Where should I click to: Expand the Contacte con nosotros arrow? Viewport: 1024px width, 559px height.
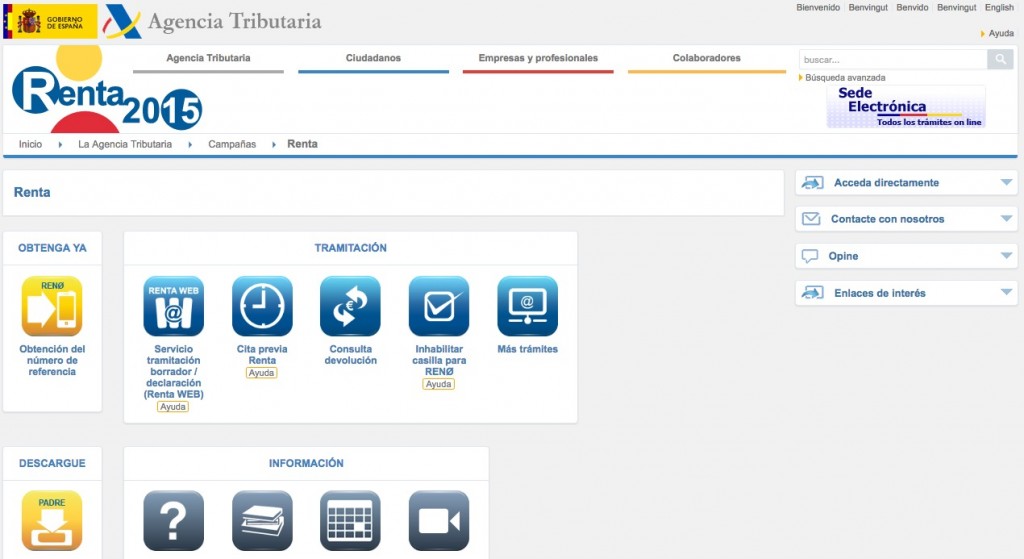(1006, 218)
